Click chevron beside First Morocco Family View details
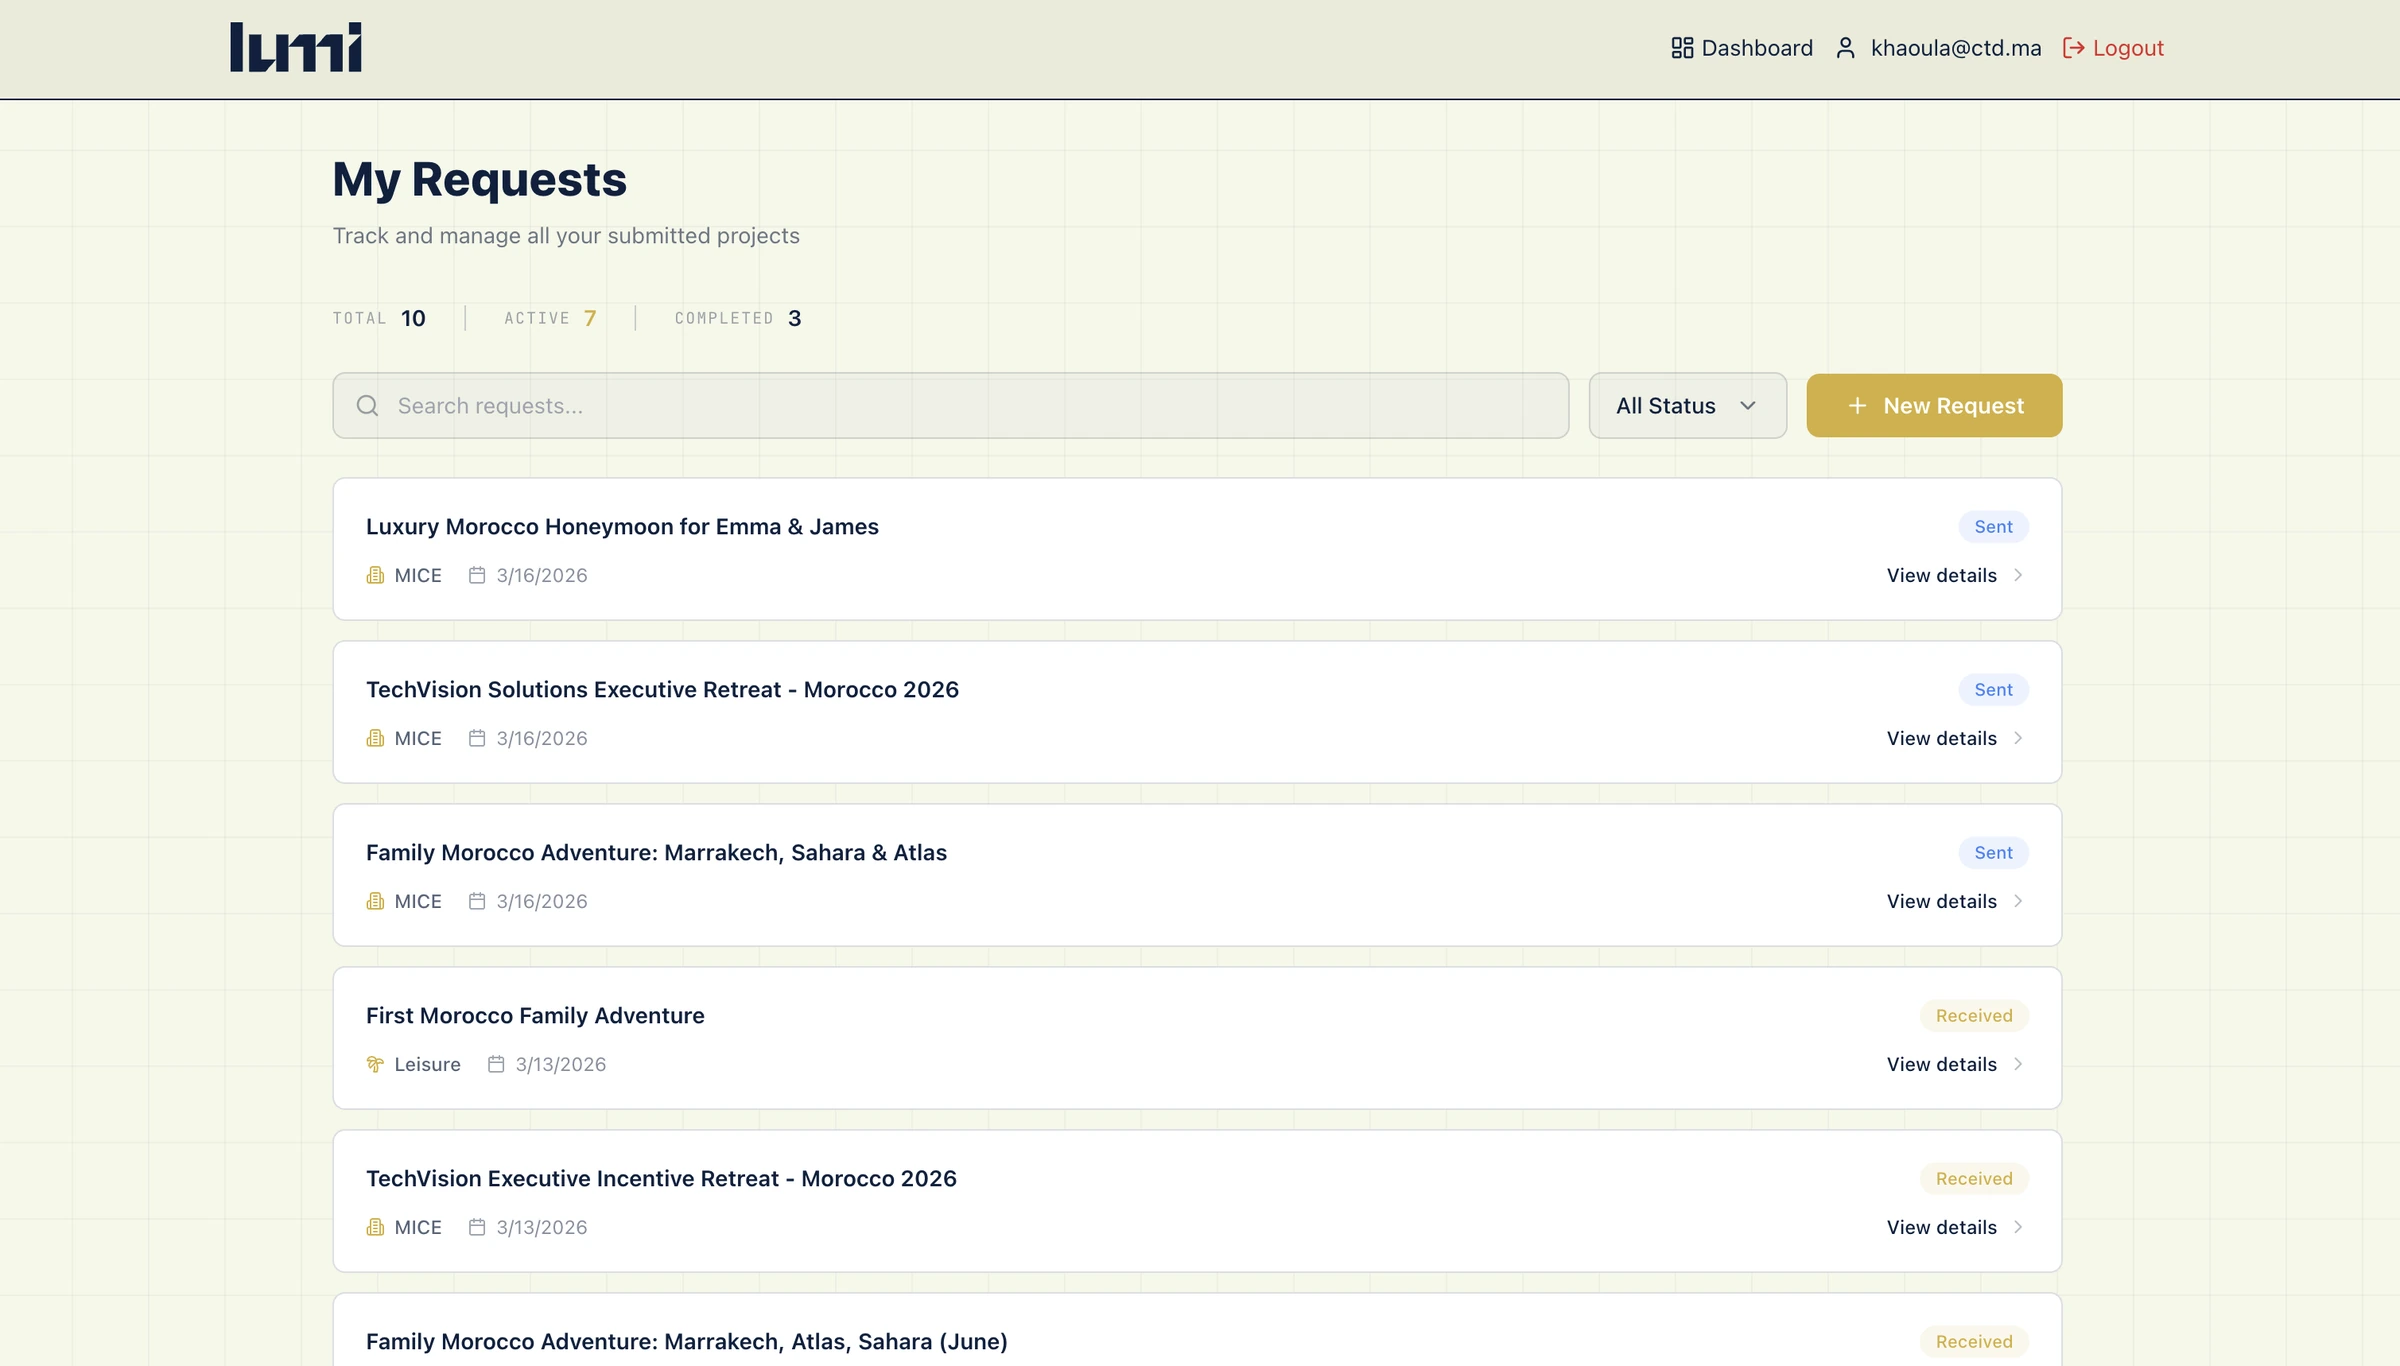2400x1366 pixels. point(2018,1064)
